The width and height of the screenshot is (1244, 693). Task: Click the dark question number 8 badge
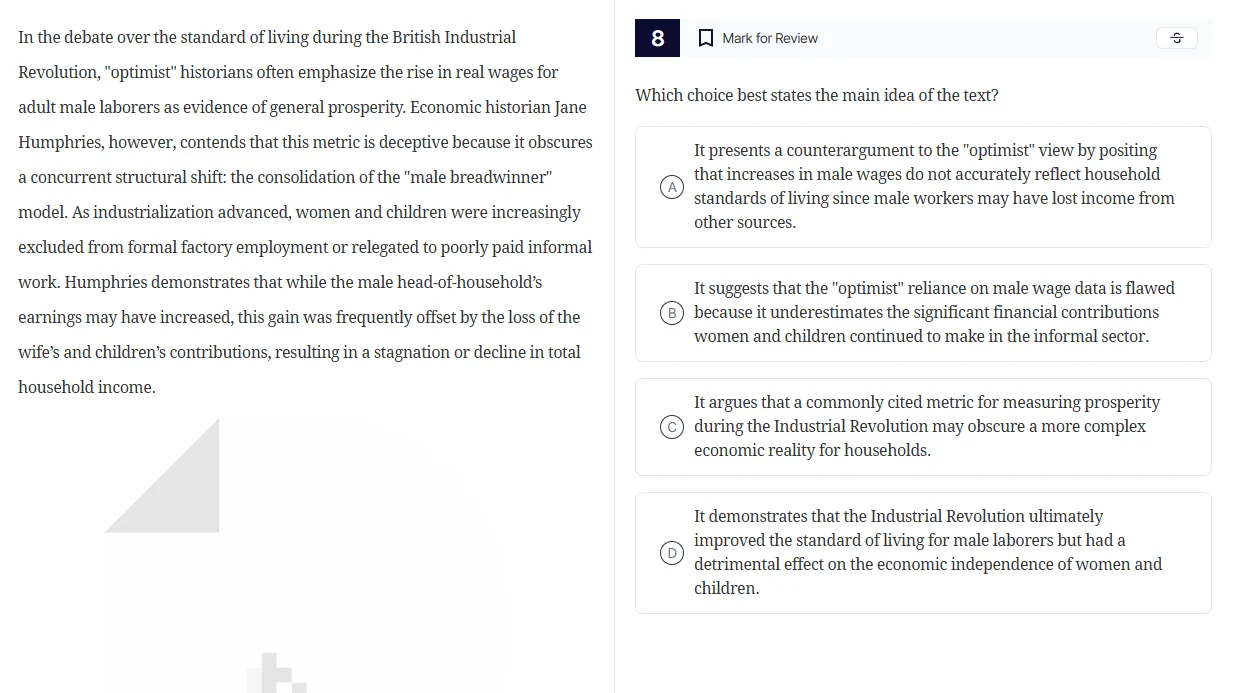(656, 37)
